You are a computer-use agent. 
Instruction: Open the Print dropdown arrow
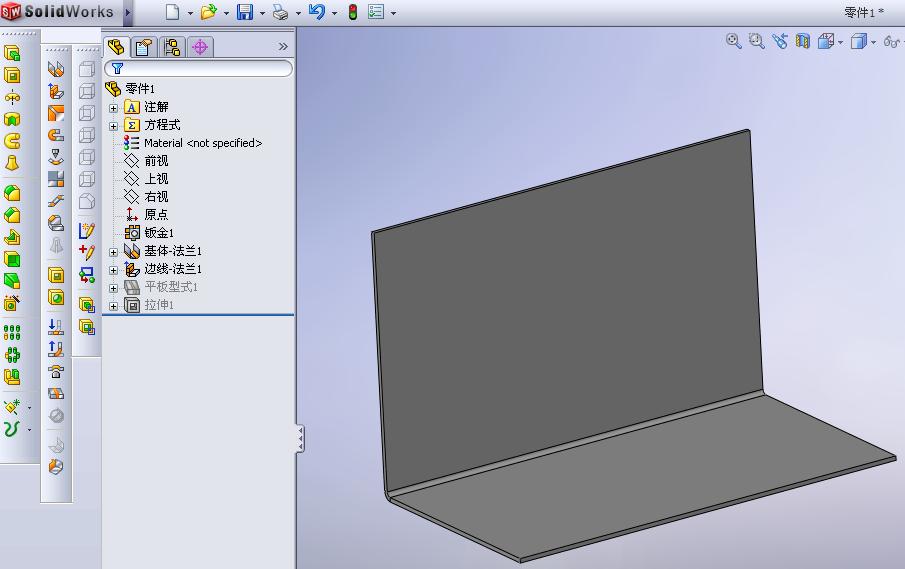(298, 13)
